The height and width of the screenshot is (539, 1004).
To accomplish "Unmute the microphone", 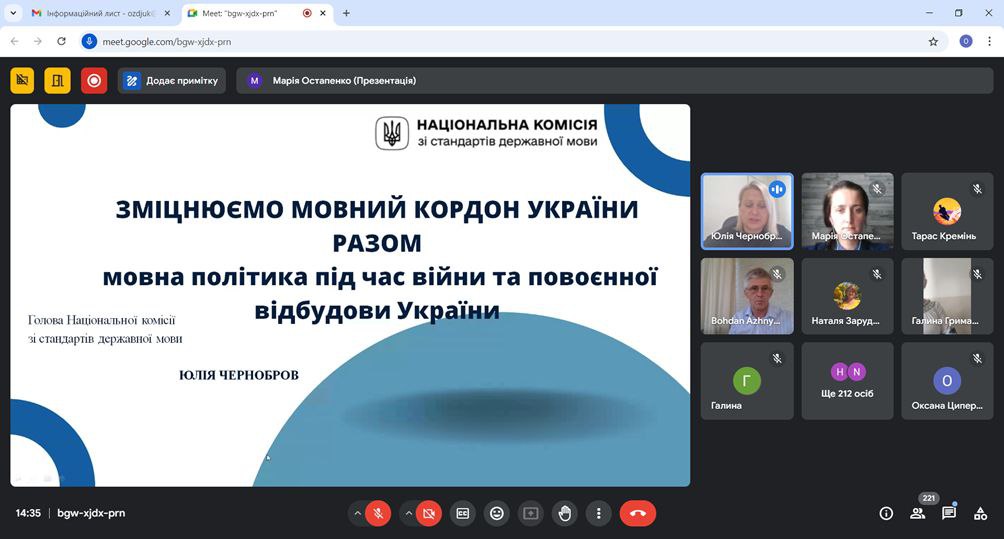I will coord(378,513).
